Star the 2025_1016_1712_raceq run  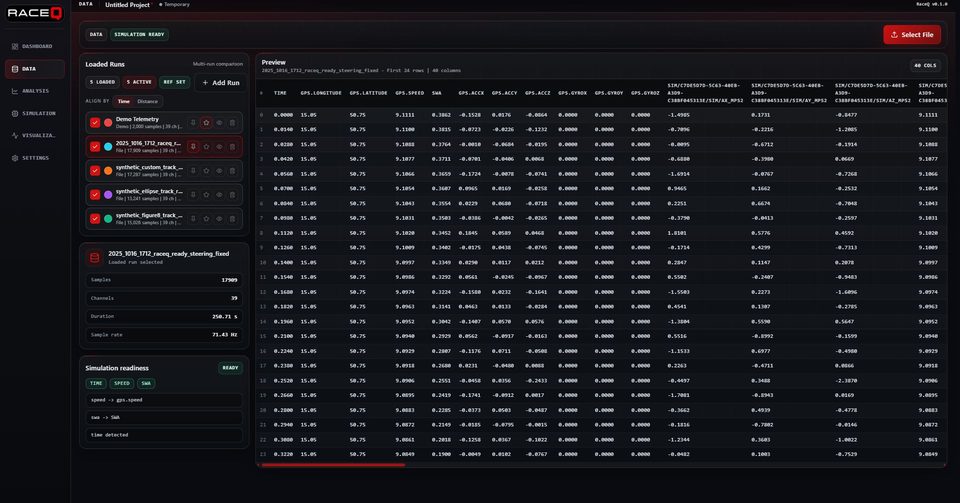(206, 147)
